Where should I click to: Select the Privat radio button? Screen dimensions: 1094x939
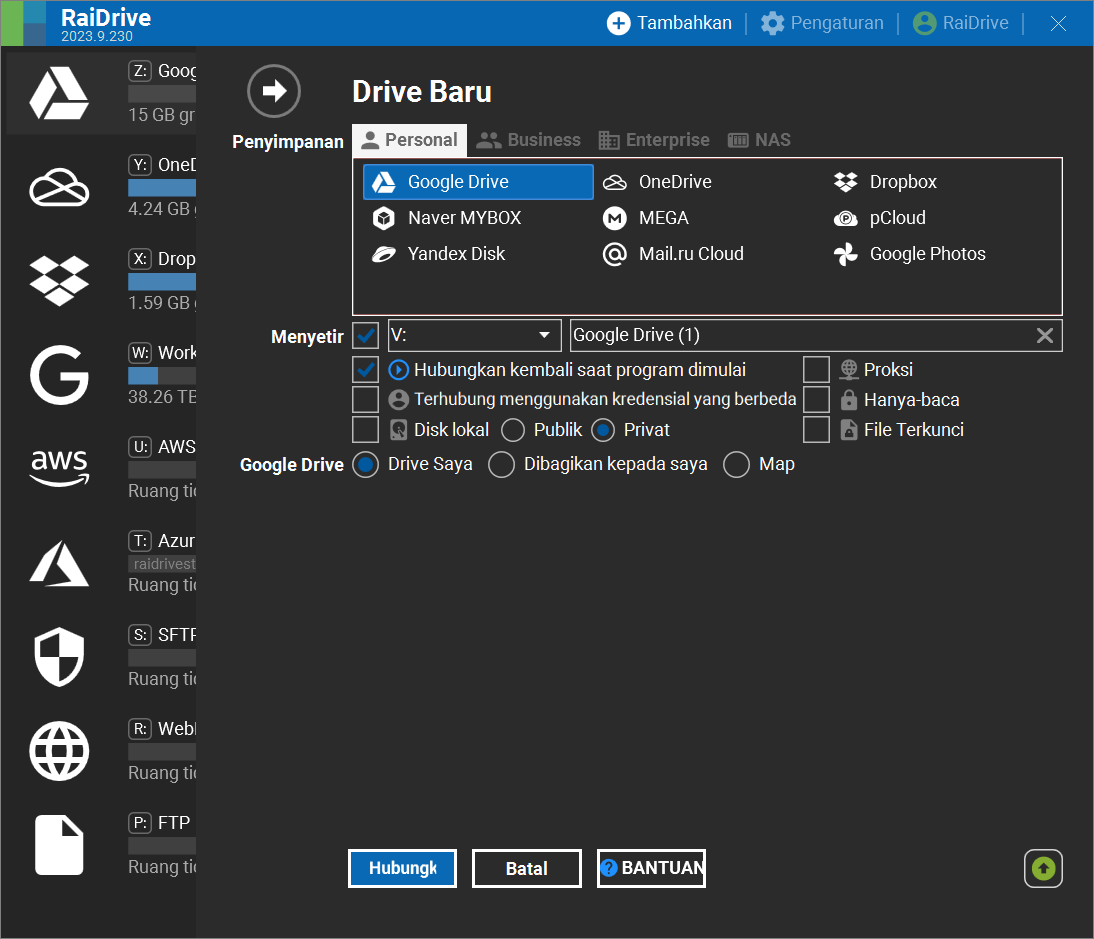603,430
